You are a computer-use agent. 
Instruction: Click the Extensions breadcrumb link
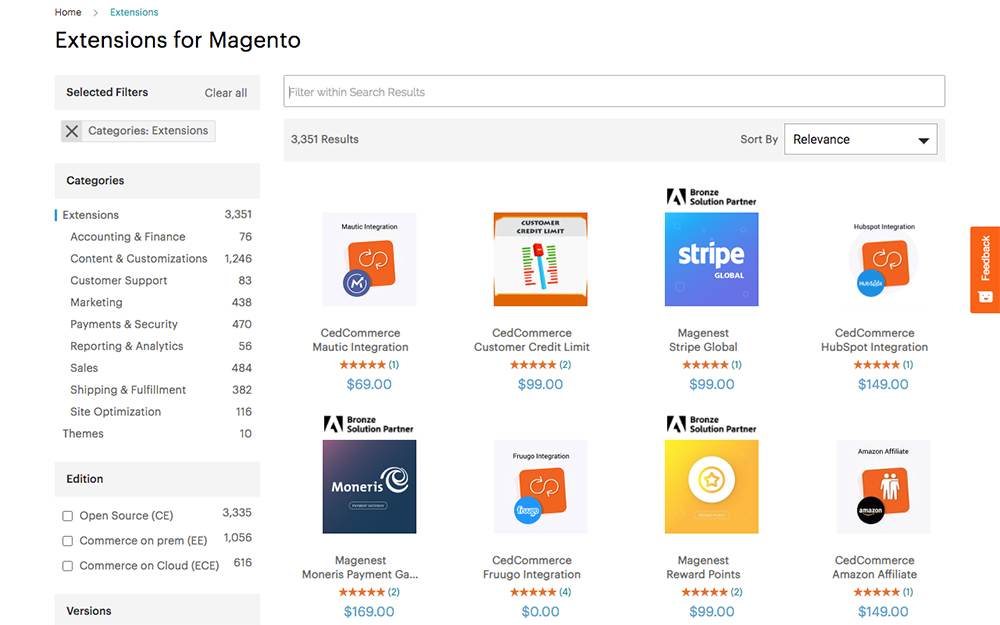[x=134, y=12]
